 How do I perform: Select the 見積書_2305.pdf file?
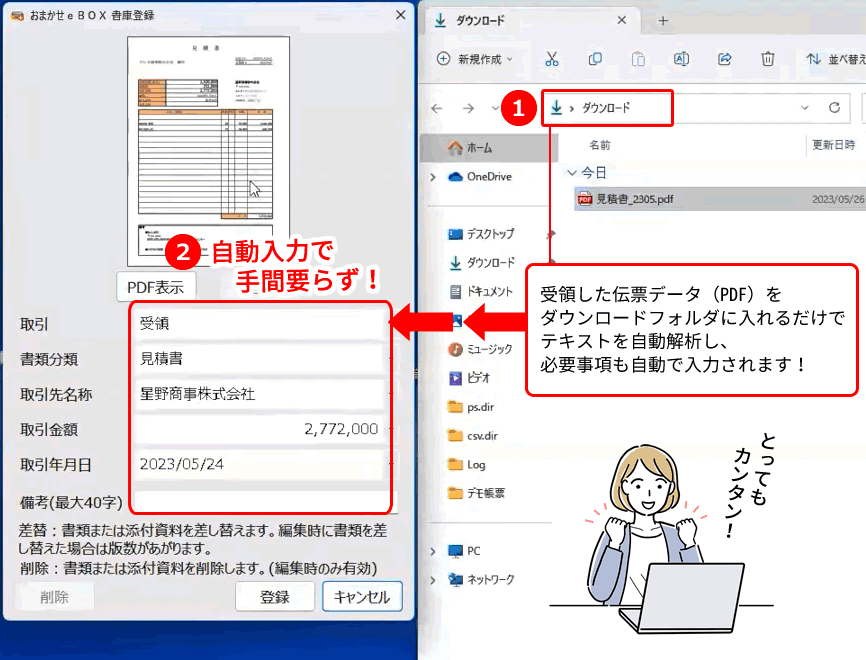click(634, 199)
